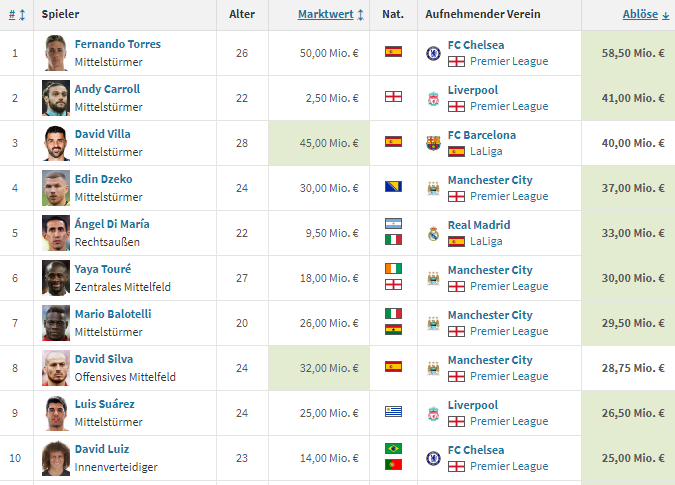Open the Manchester City link in David Silva's row
Image resolution: width=675 pixels, height=485 pixels.
[x=490, y=360]
